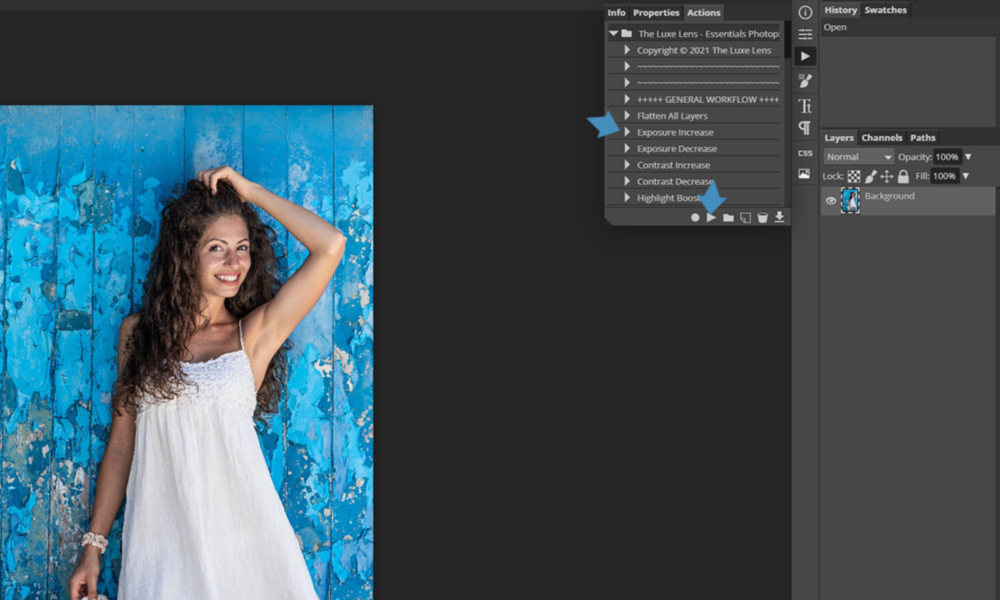Collapse The Luxe Lens action set
The height and width of the screenshot is (600, 1000).
point(613,33)
